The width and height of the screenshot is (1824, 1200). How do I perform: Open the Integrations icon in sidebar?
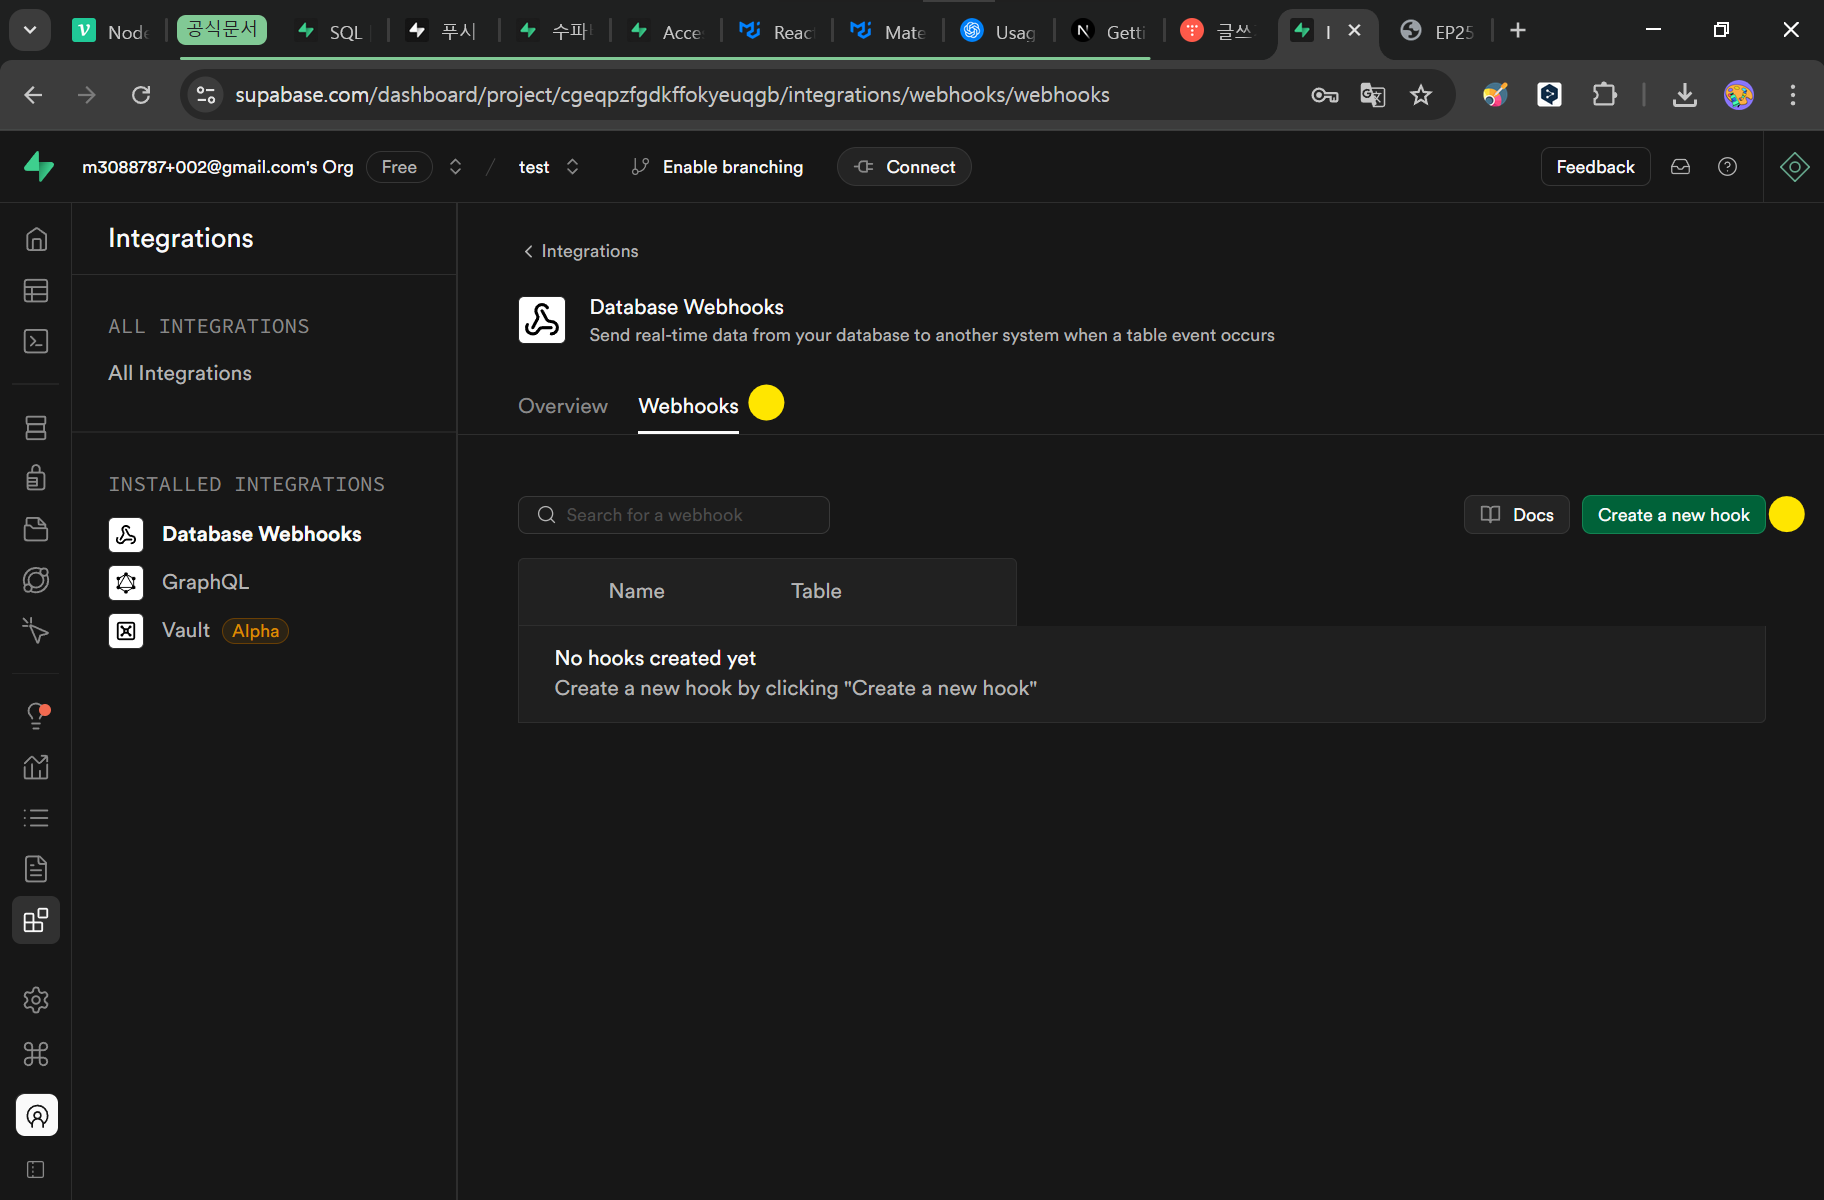coord(36,920)
